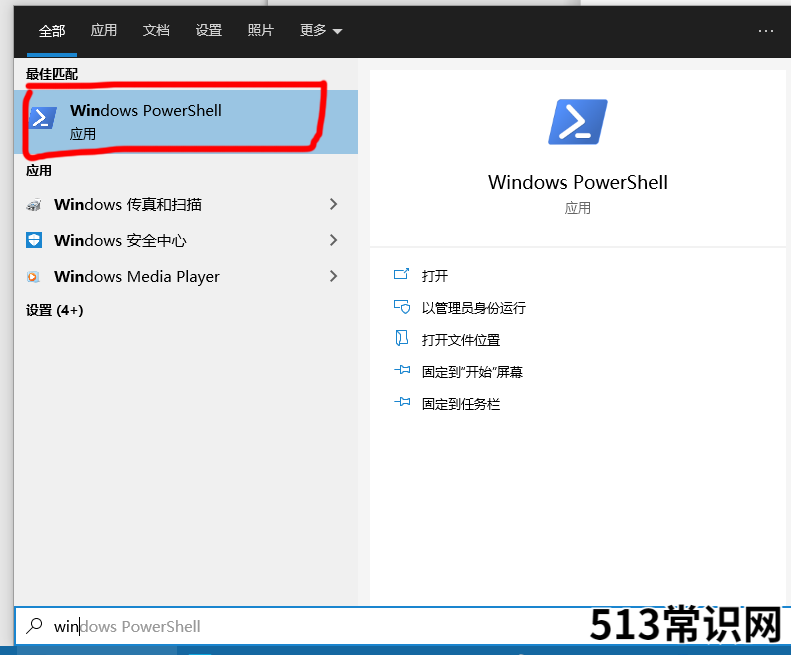Select the Windows 传真和扫描 fax icon
This screenshot has height=655, width=791.
click(34, 205)
